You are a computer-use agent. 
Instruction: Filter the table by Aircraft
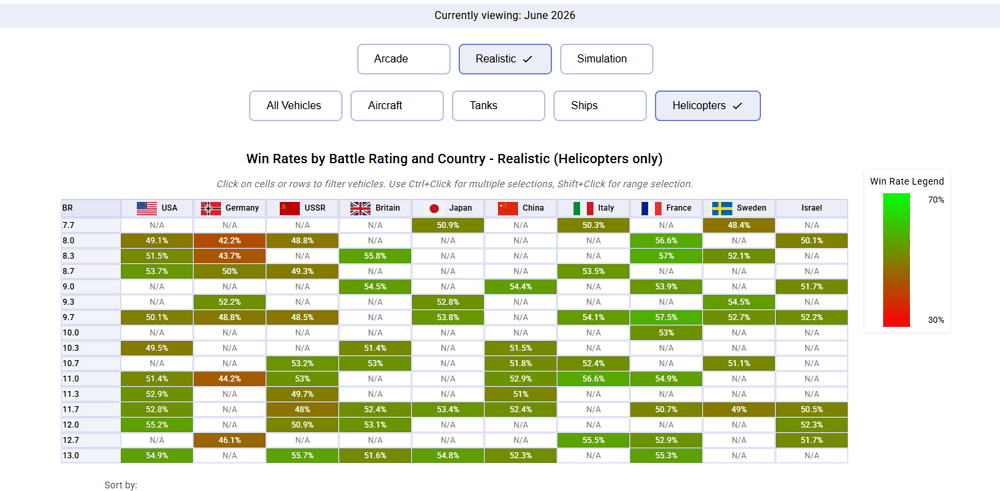click(397, 106)
